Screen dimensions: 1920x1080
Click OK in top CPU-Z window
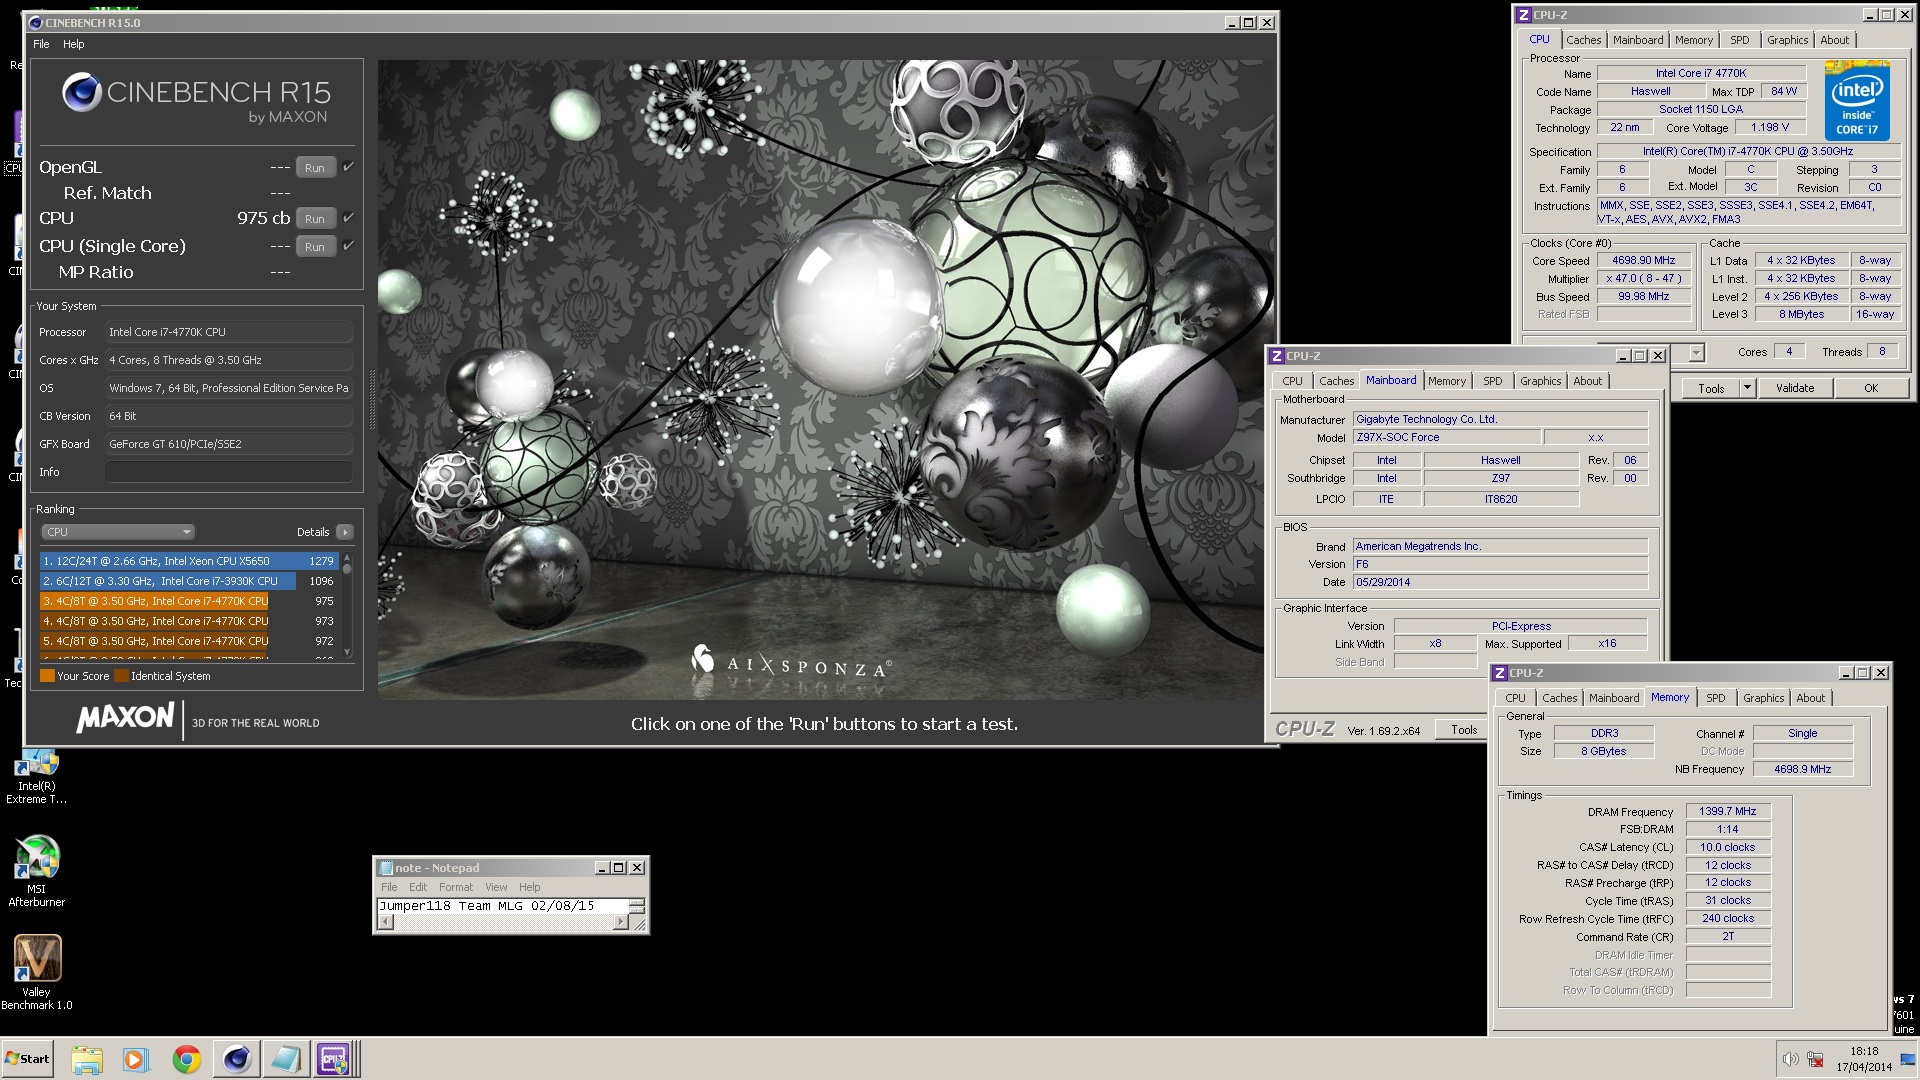click(1871, 388)
